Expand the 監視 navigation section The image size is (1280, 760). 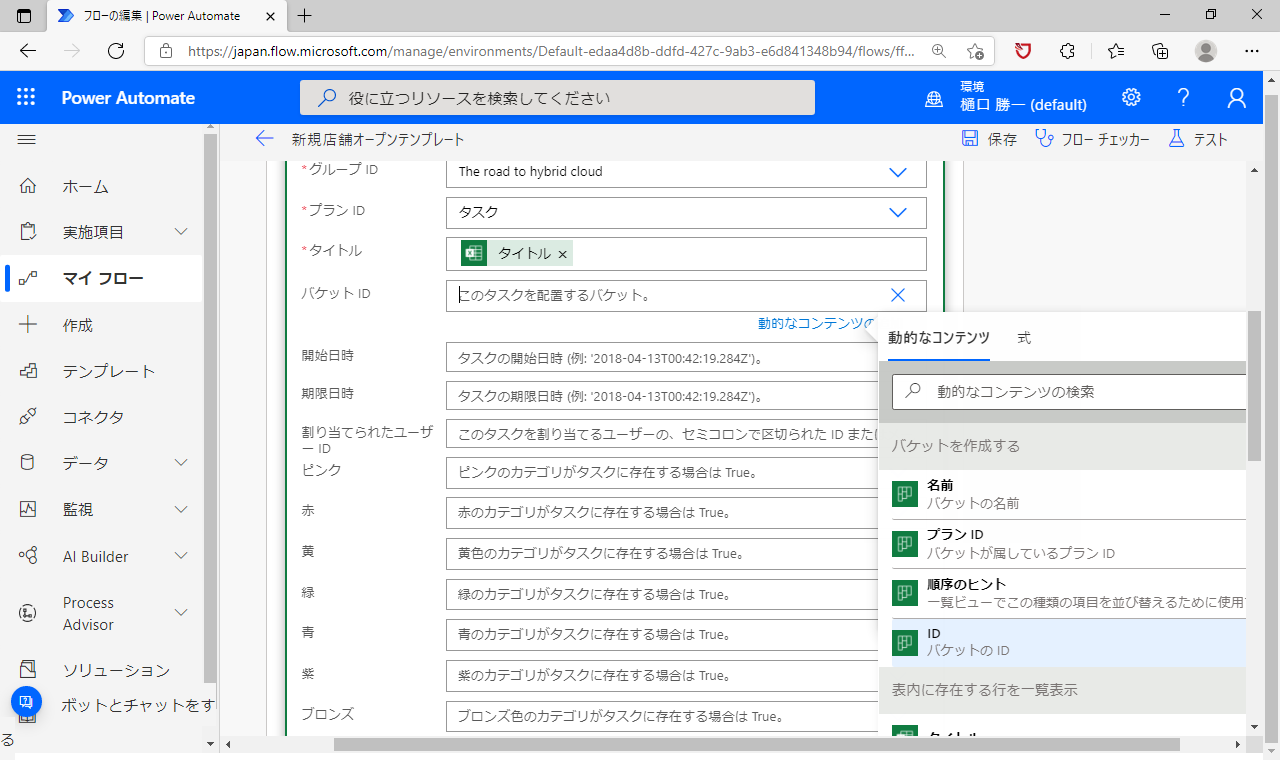coord(181,509)
